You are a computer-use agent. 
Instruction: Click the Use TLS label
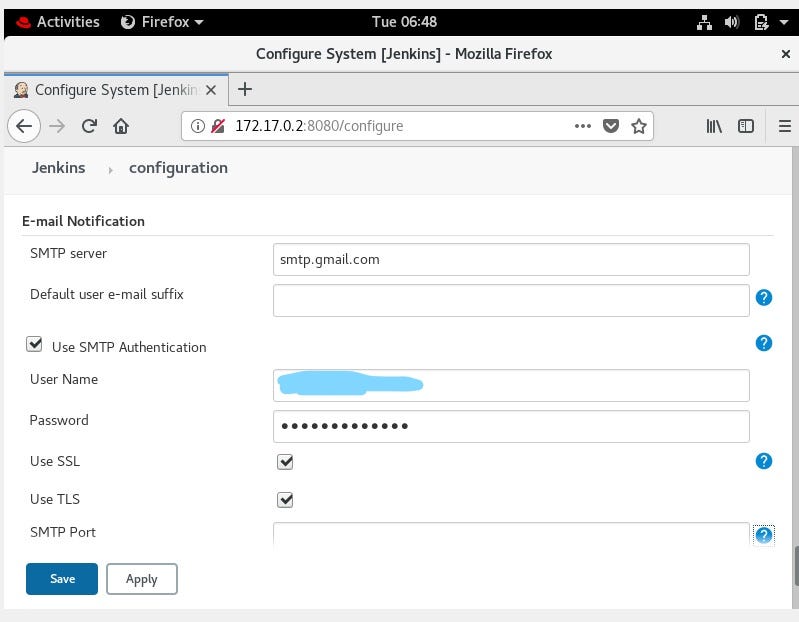click(55, 499)
